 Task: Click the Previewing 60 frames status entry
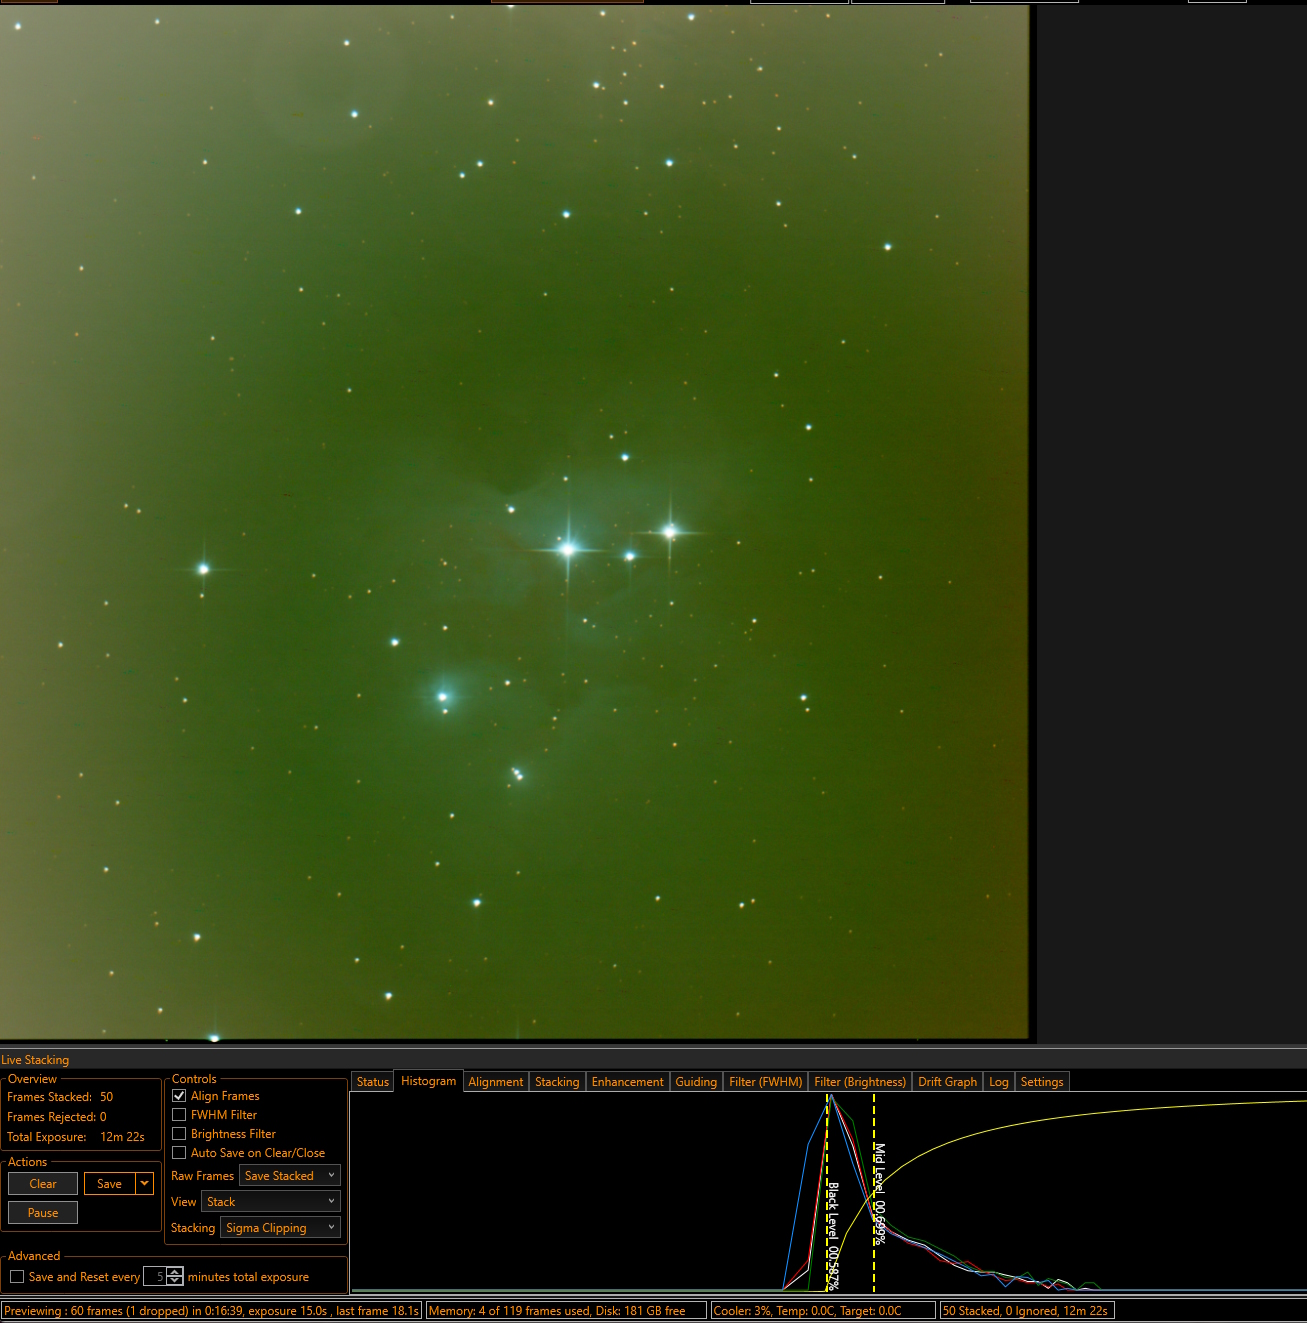click(212, 1311)
